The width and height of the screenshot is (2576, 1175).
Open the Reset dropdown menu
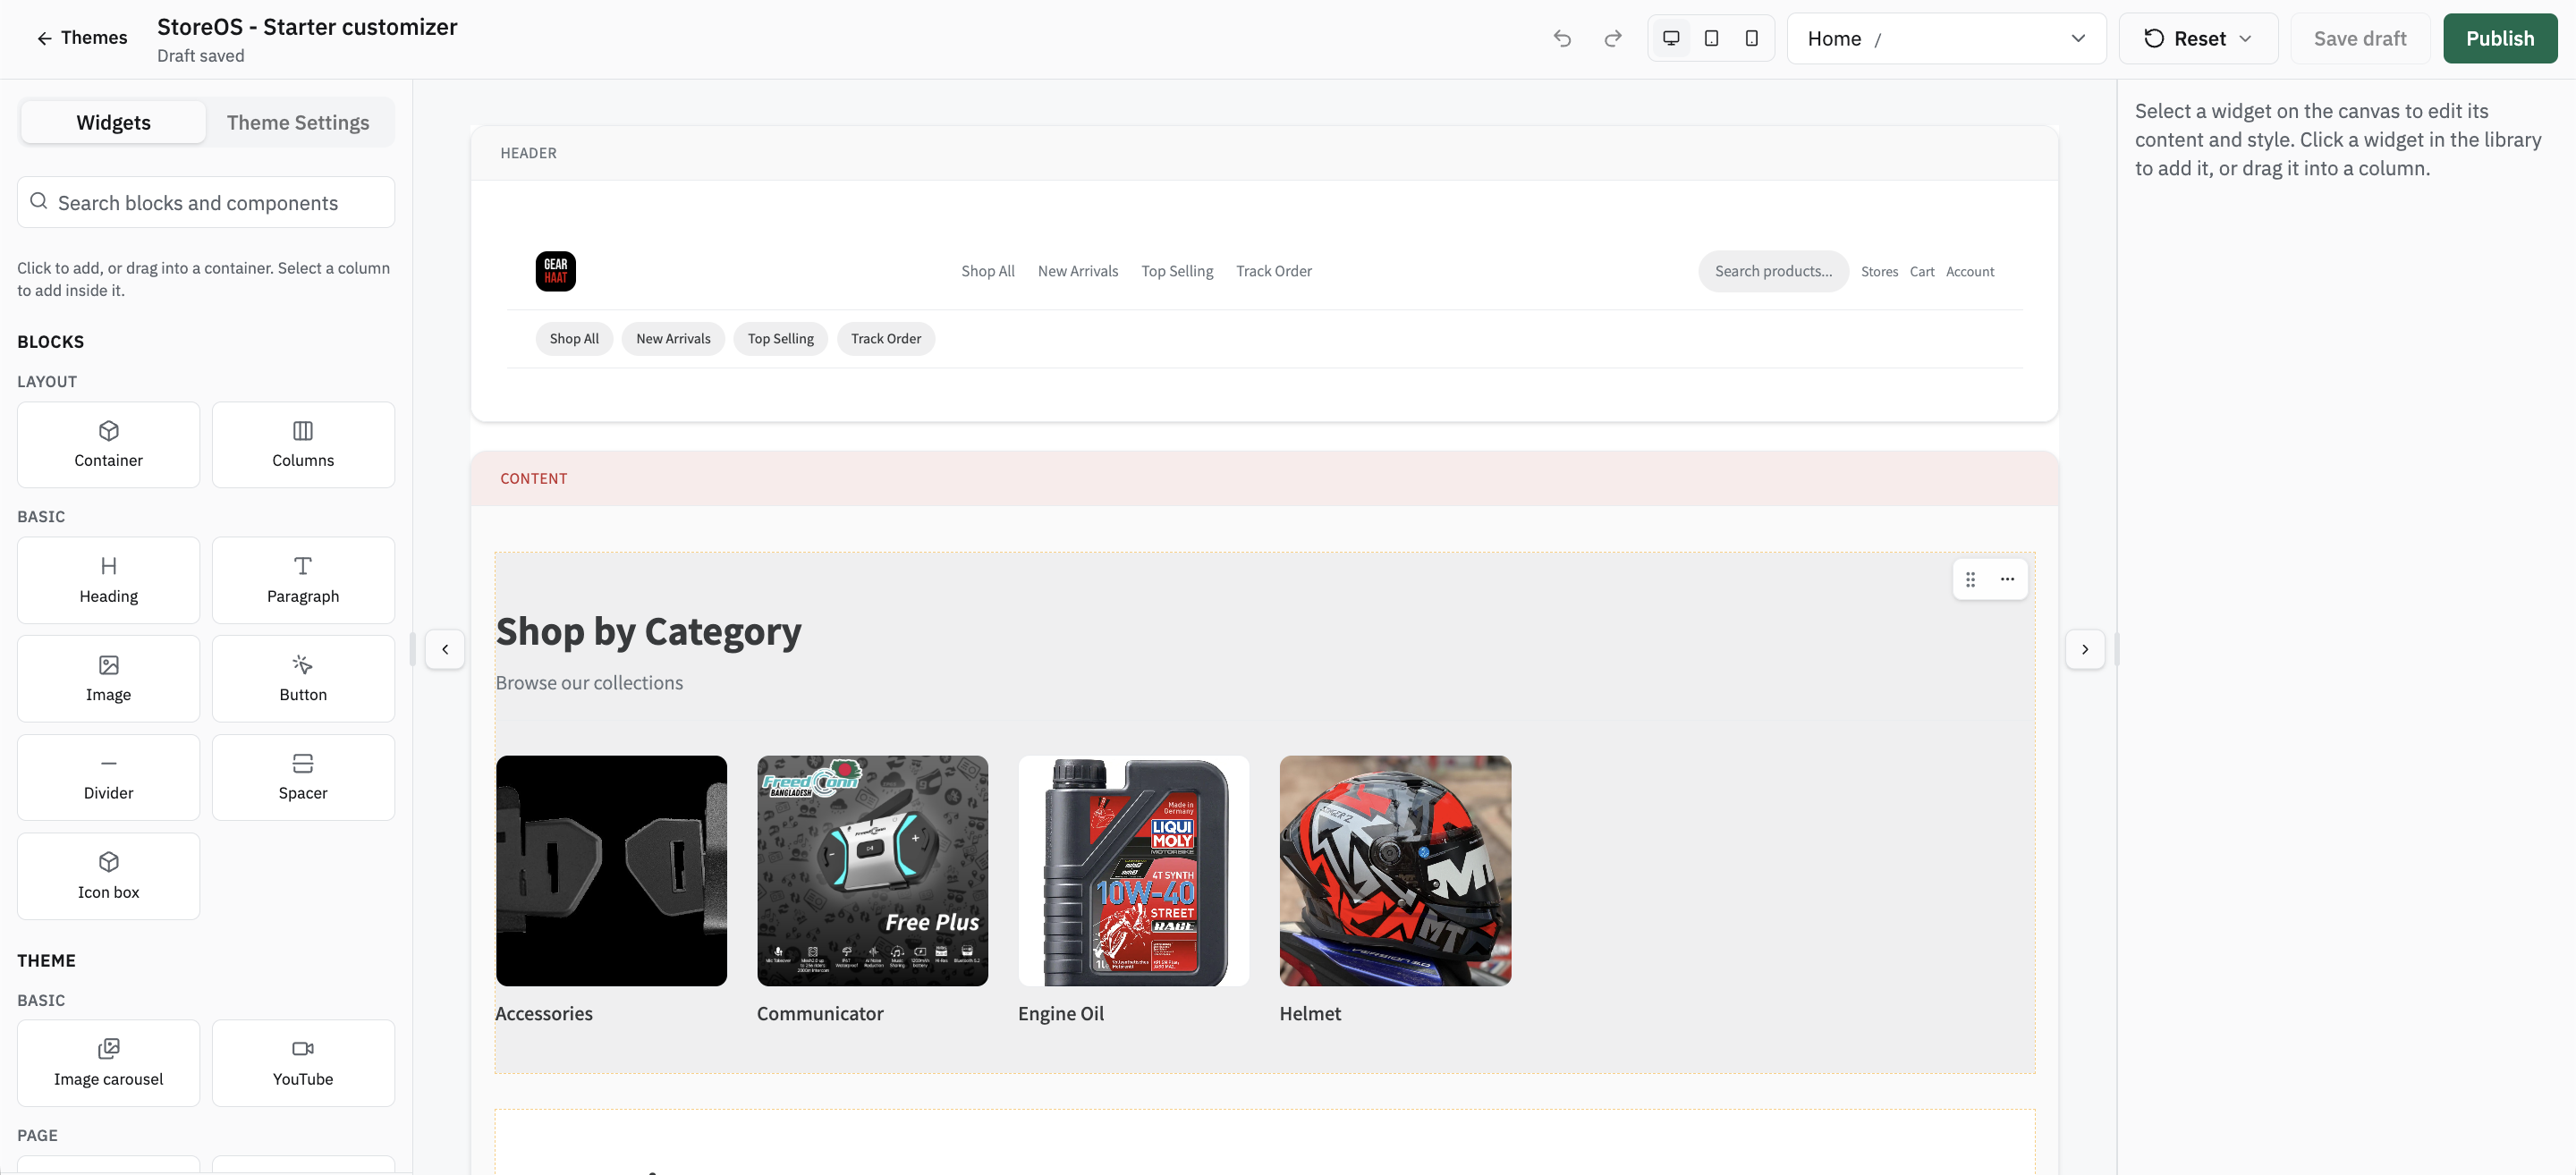tap(2198, 38)
